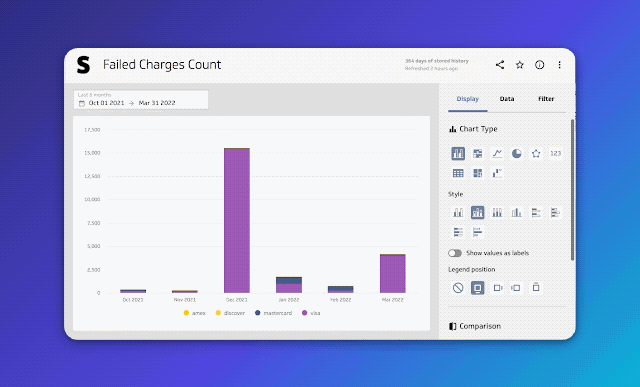Select the 123 number chart type
Image resolution: width=640 pixels, height=387 pixels.
click(556, 153)
